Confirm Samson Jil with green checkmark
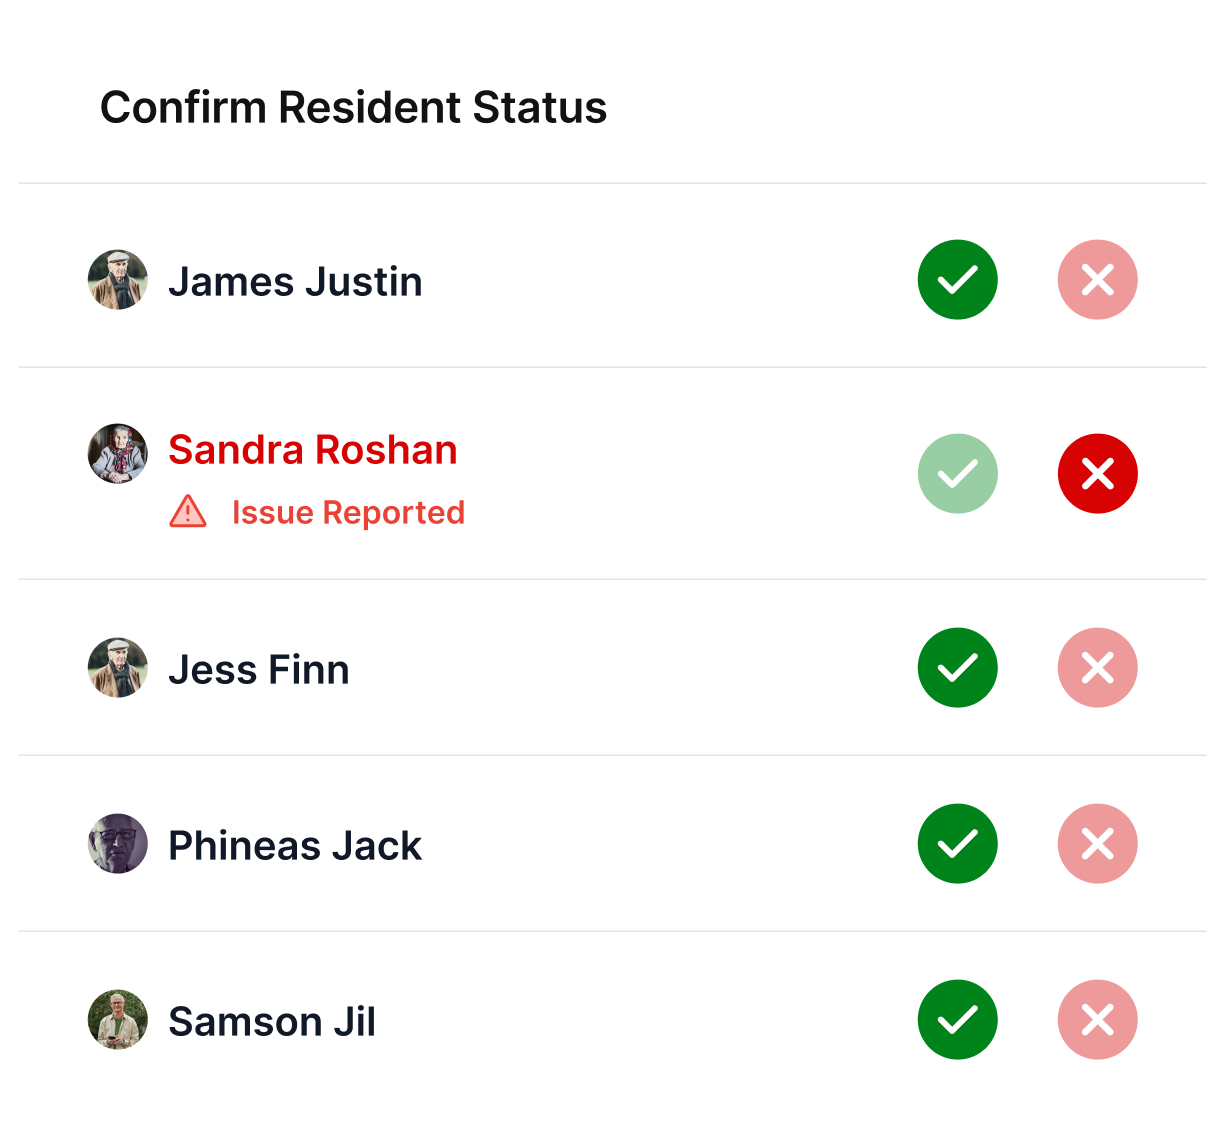The height and width of the screenshot is (1125, 1221). (957, 1020)
